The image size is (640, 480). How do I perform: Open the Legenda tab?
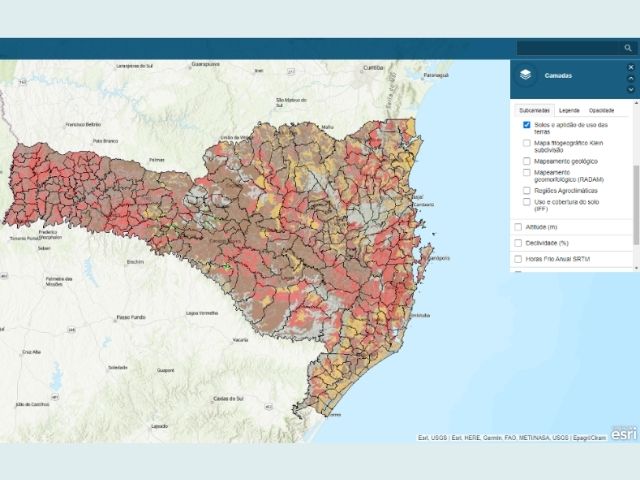(569, 109)
